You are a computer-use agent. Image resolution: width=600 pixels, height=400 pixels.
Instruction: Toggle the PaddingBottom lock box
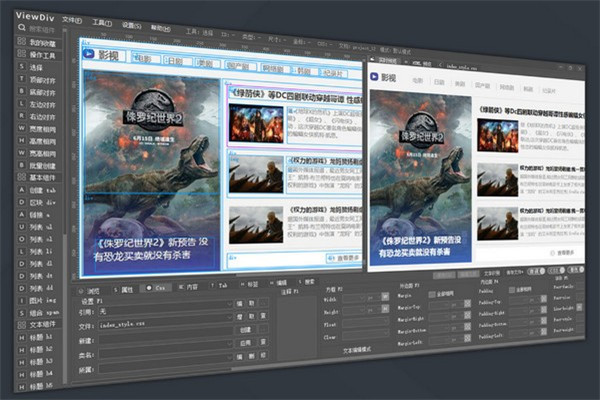pyautogui.click(x=543, y=321)
